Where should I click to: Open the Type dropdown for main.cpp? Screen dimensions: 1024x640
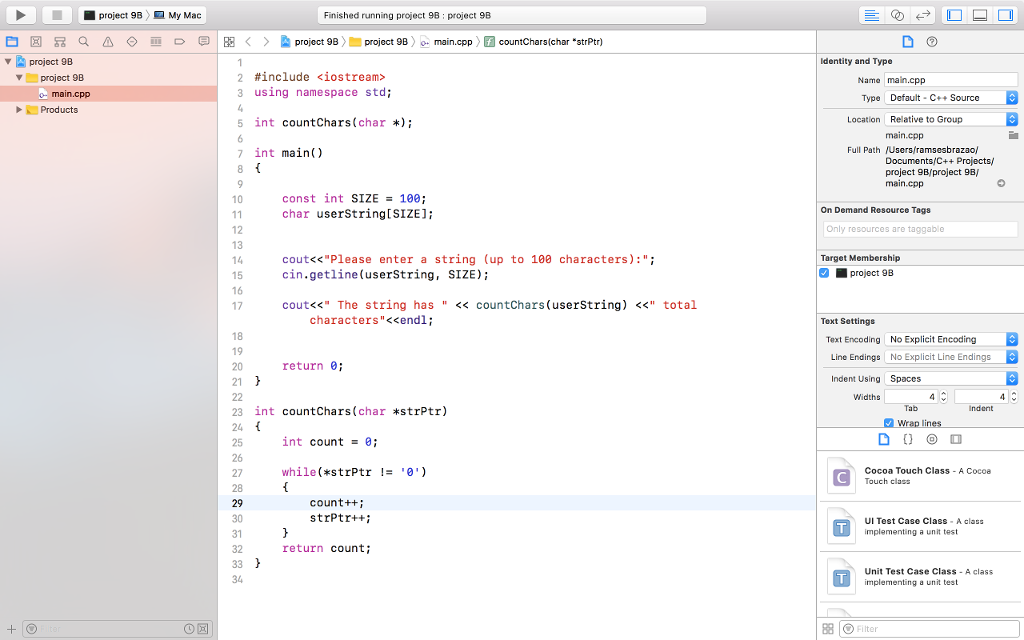pyautogui.click(x=951, y=98)
